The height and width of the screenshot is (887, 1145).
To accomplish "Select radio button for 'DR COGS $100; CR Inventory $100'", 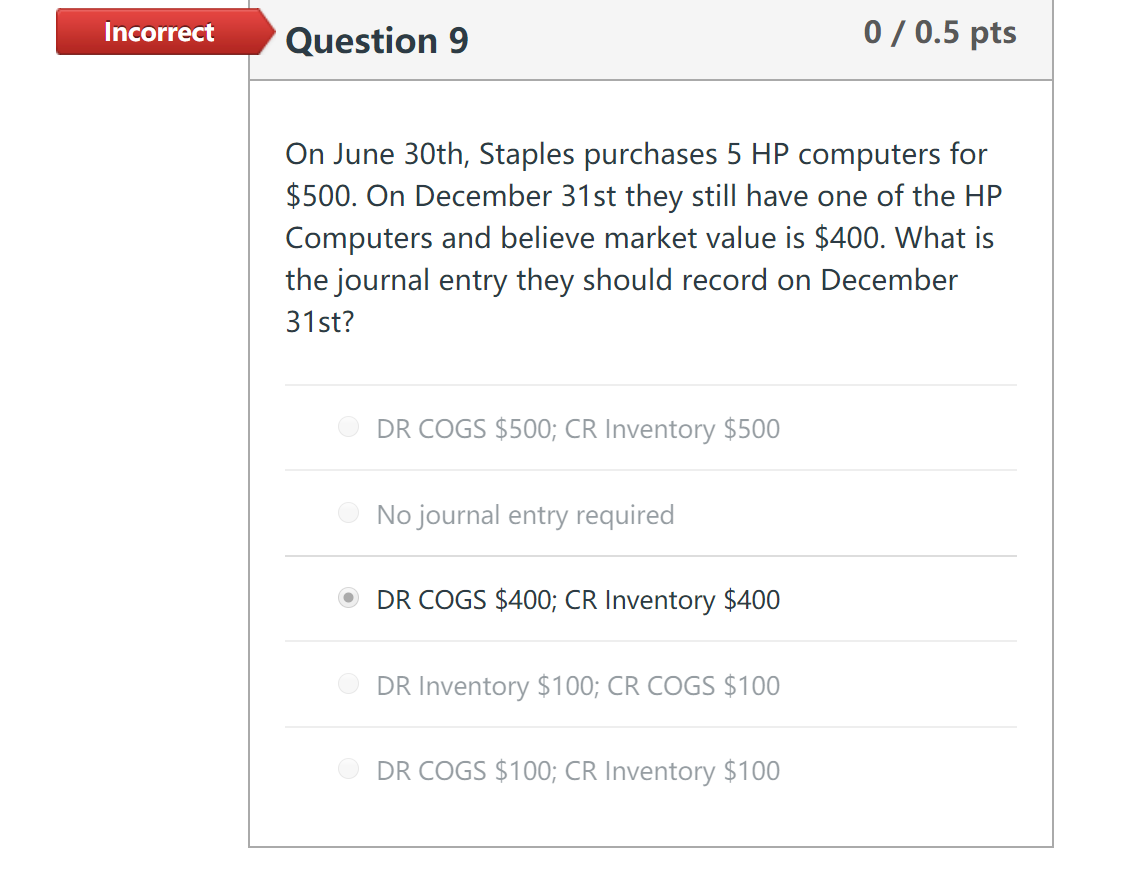I will click(349, 769).
